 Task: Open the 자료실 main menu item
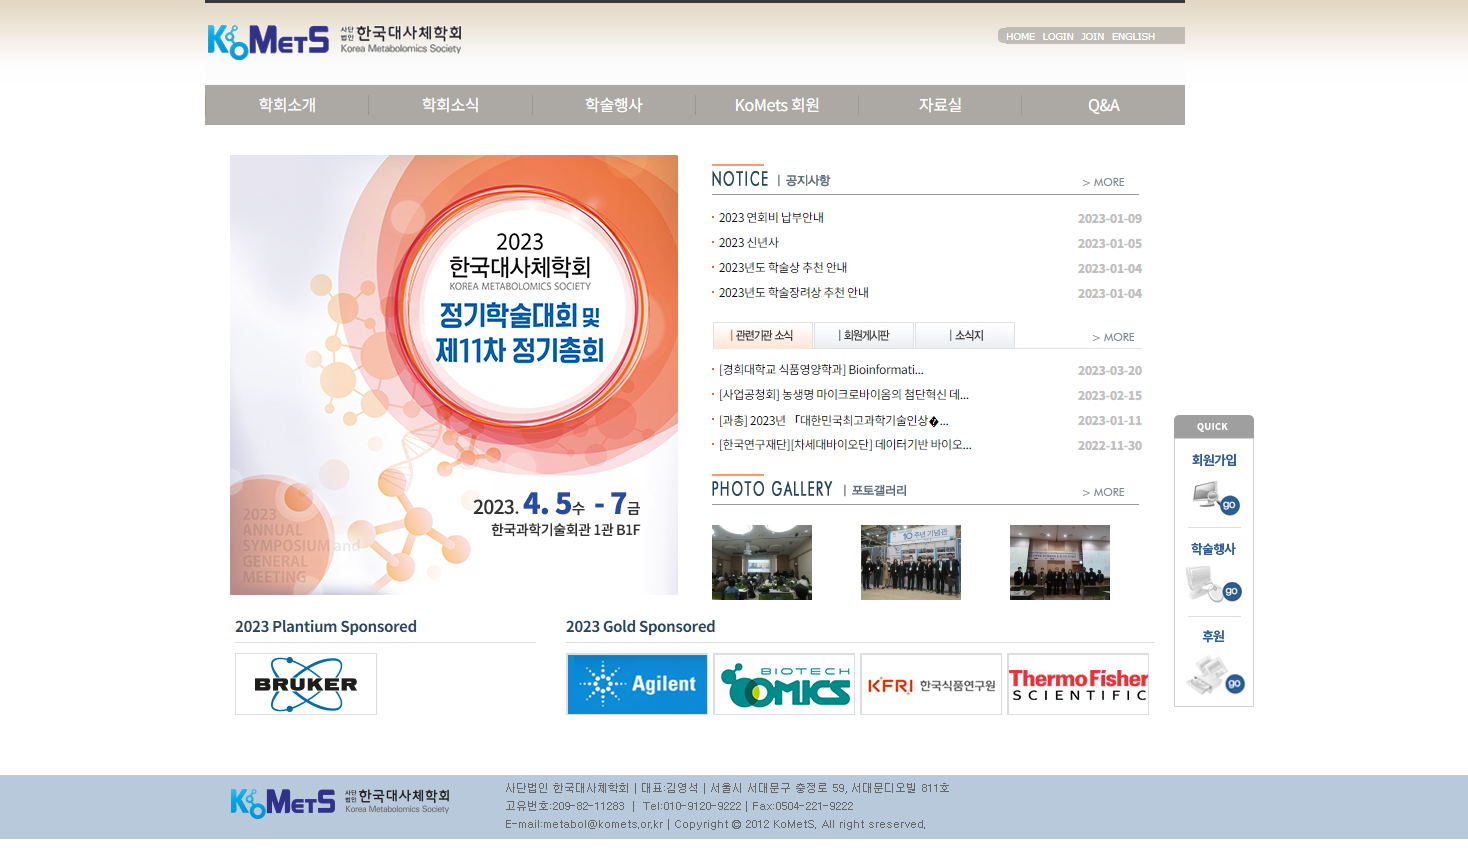click(940, 105)
